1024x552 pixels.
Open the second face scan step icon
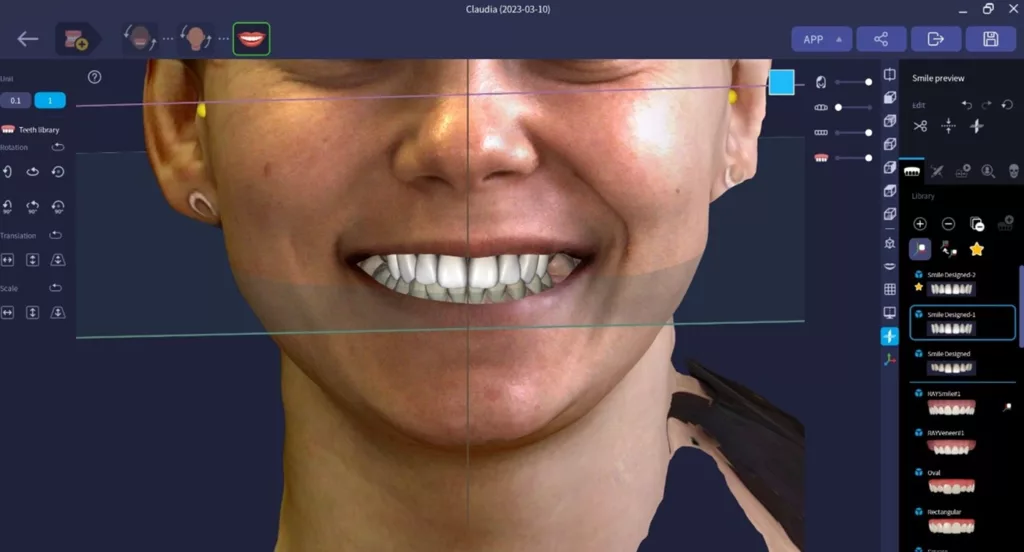[195, 39]
